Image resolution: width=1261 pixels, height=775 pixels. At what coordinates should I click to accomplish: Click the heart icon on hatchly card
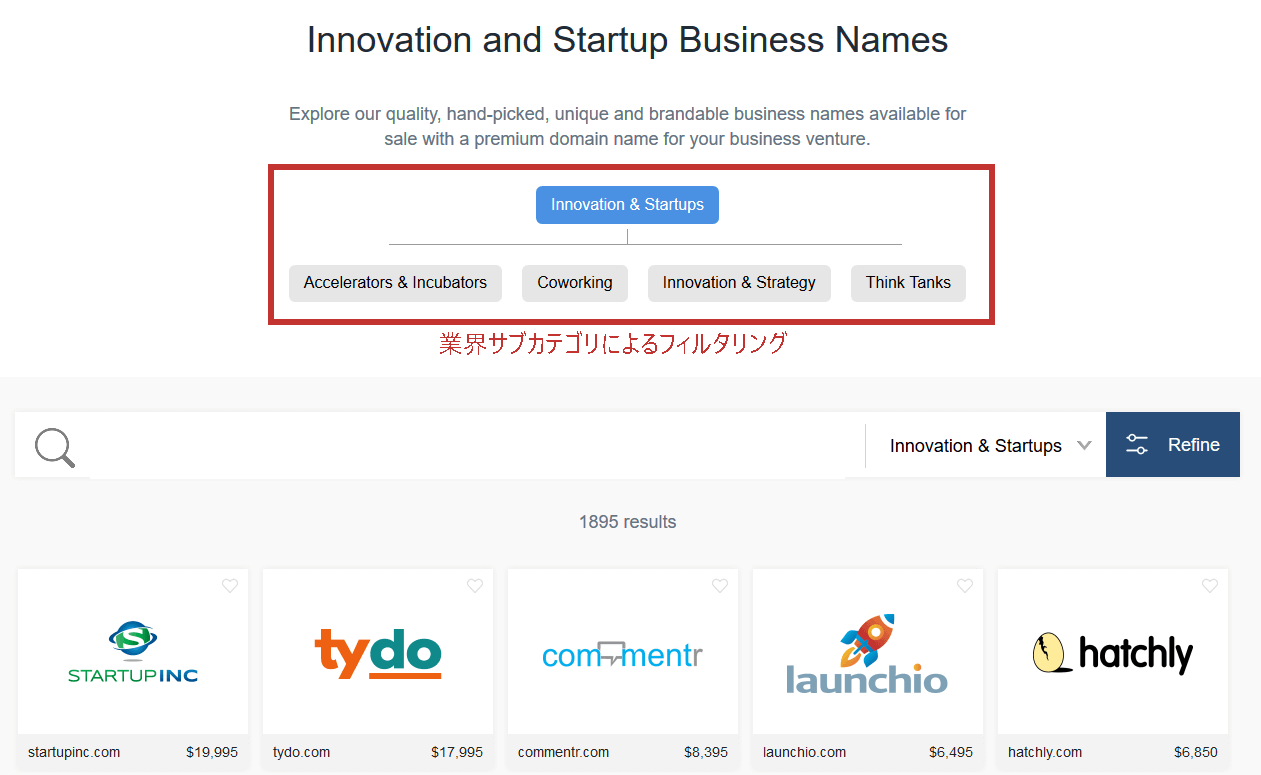(1210, 586)
